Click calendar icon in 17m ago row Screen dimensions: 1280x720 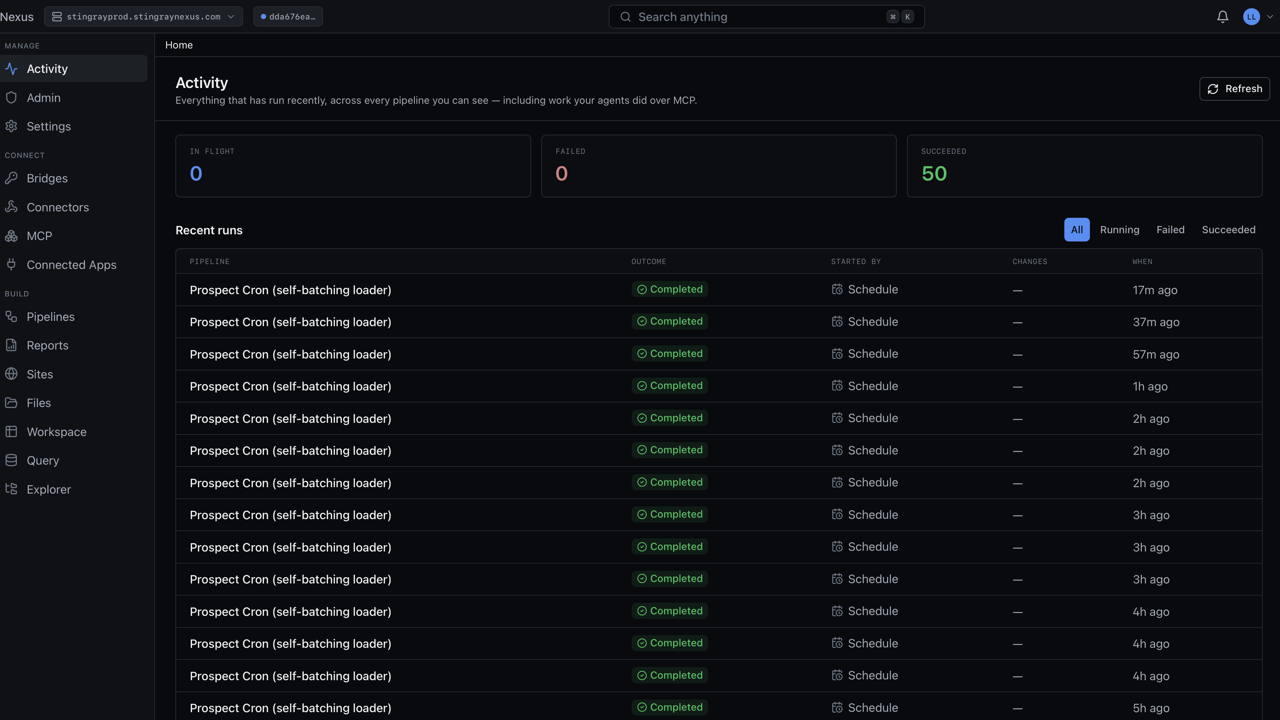click(837, 289)
